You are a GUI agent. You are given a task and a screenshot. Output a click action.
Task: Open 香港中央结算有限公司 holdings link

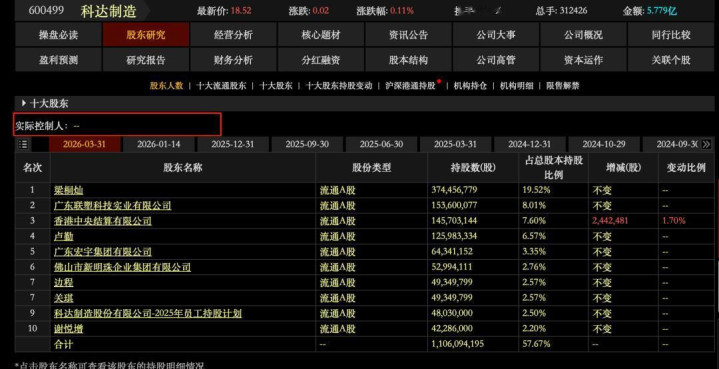click(x=103, y=221)
